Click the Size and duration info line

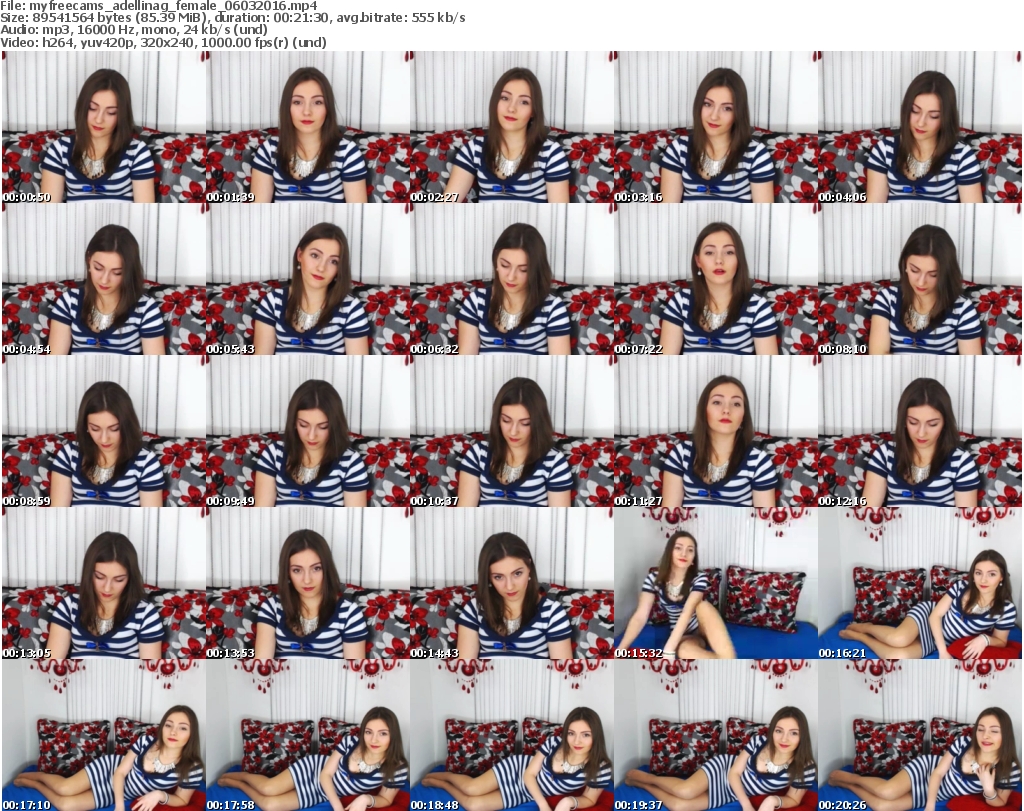click(232, 18)
